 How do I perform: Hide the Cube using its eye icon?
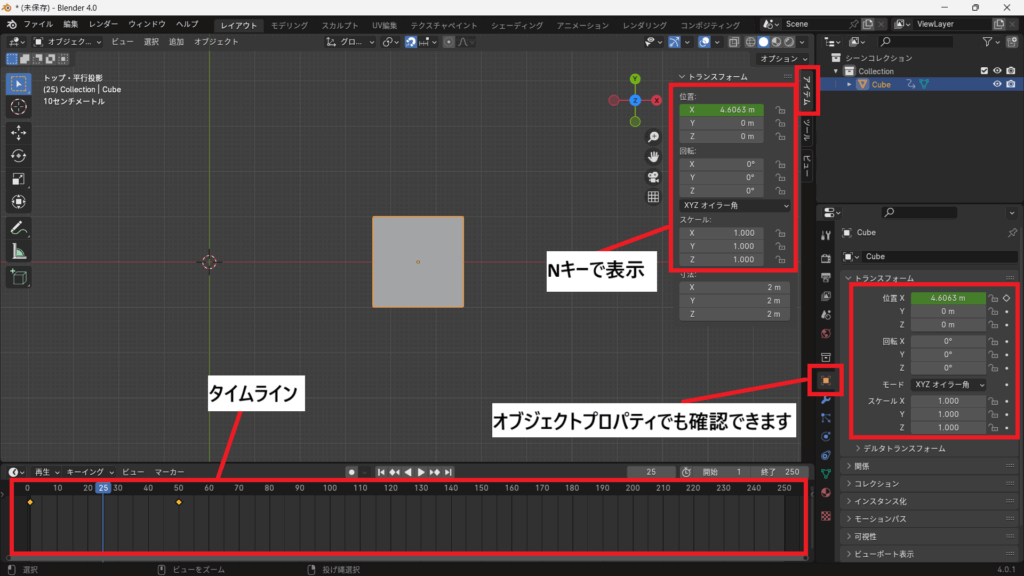[997, 85]
